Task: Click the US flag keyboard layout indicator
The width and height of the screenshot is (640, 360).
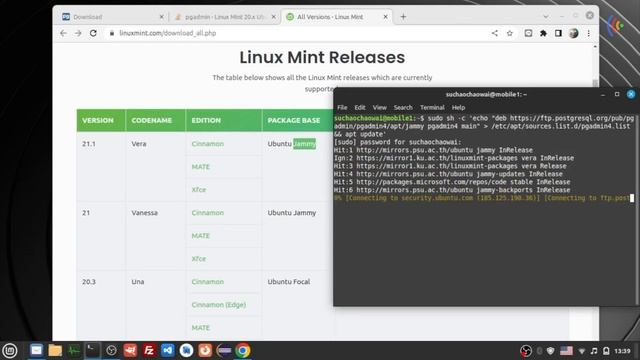Action: [x=566, y=351]
